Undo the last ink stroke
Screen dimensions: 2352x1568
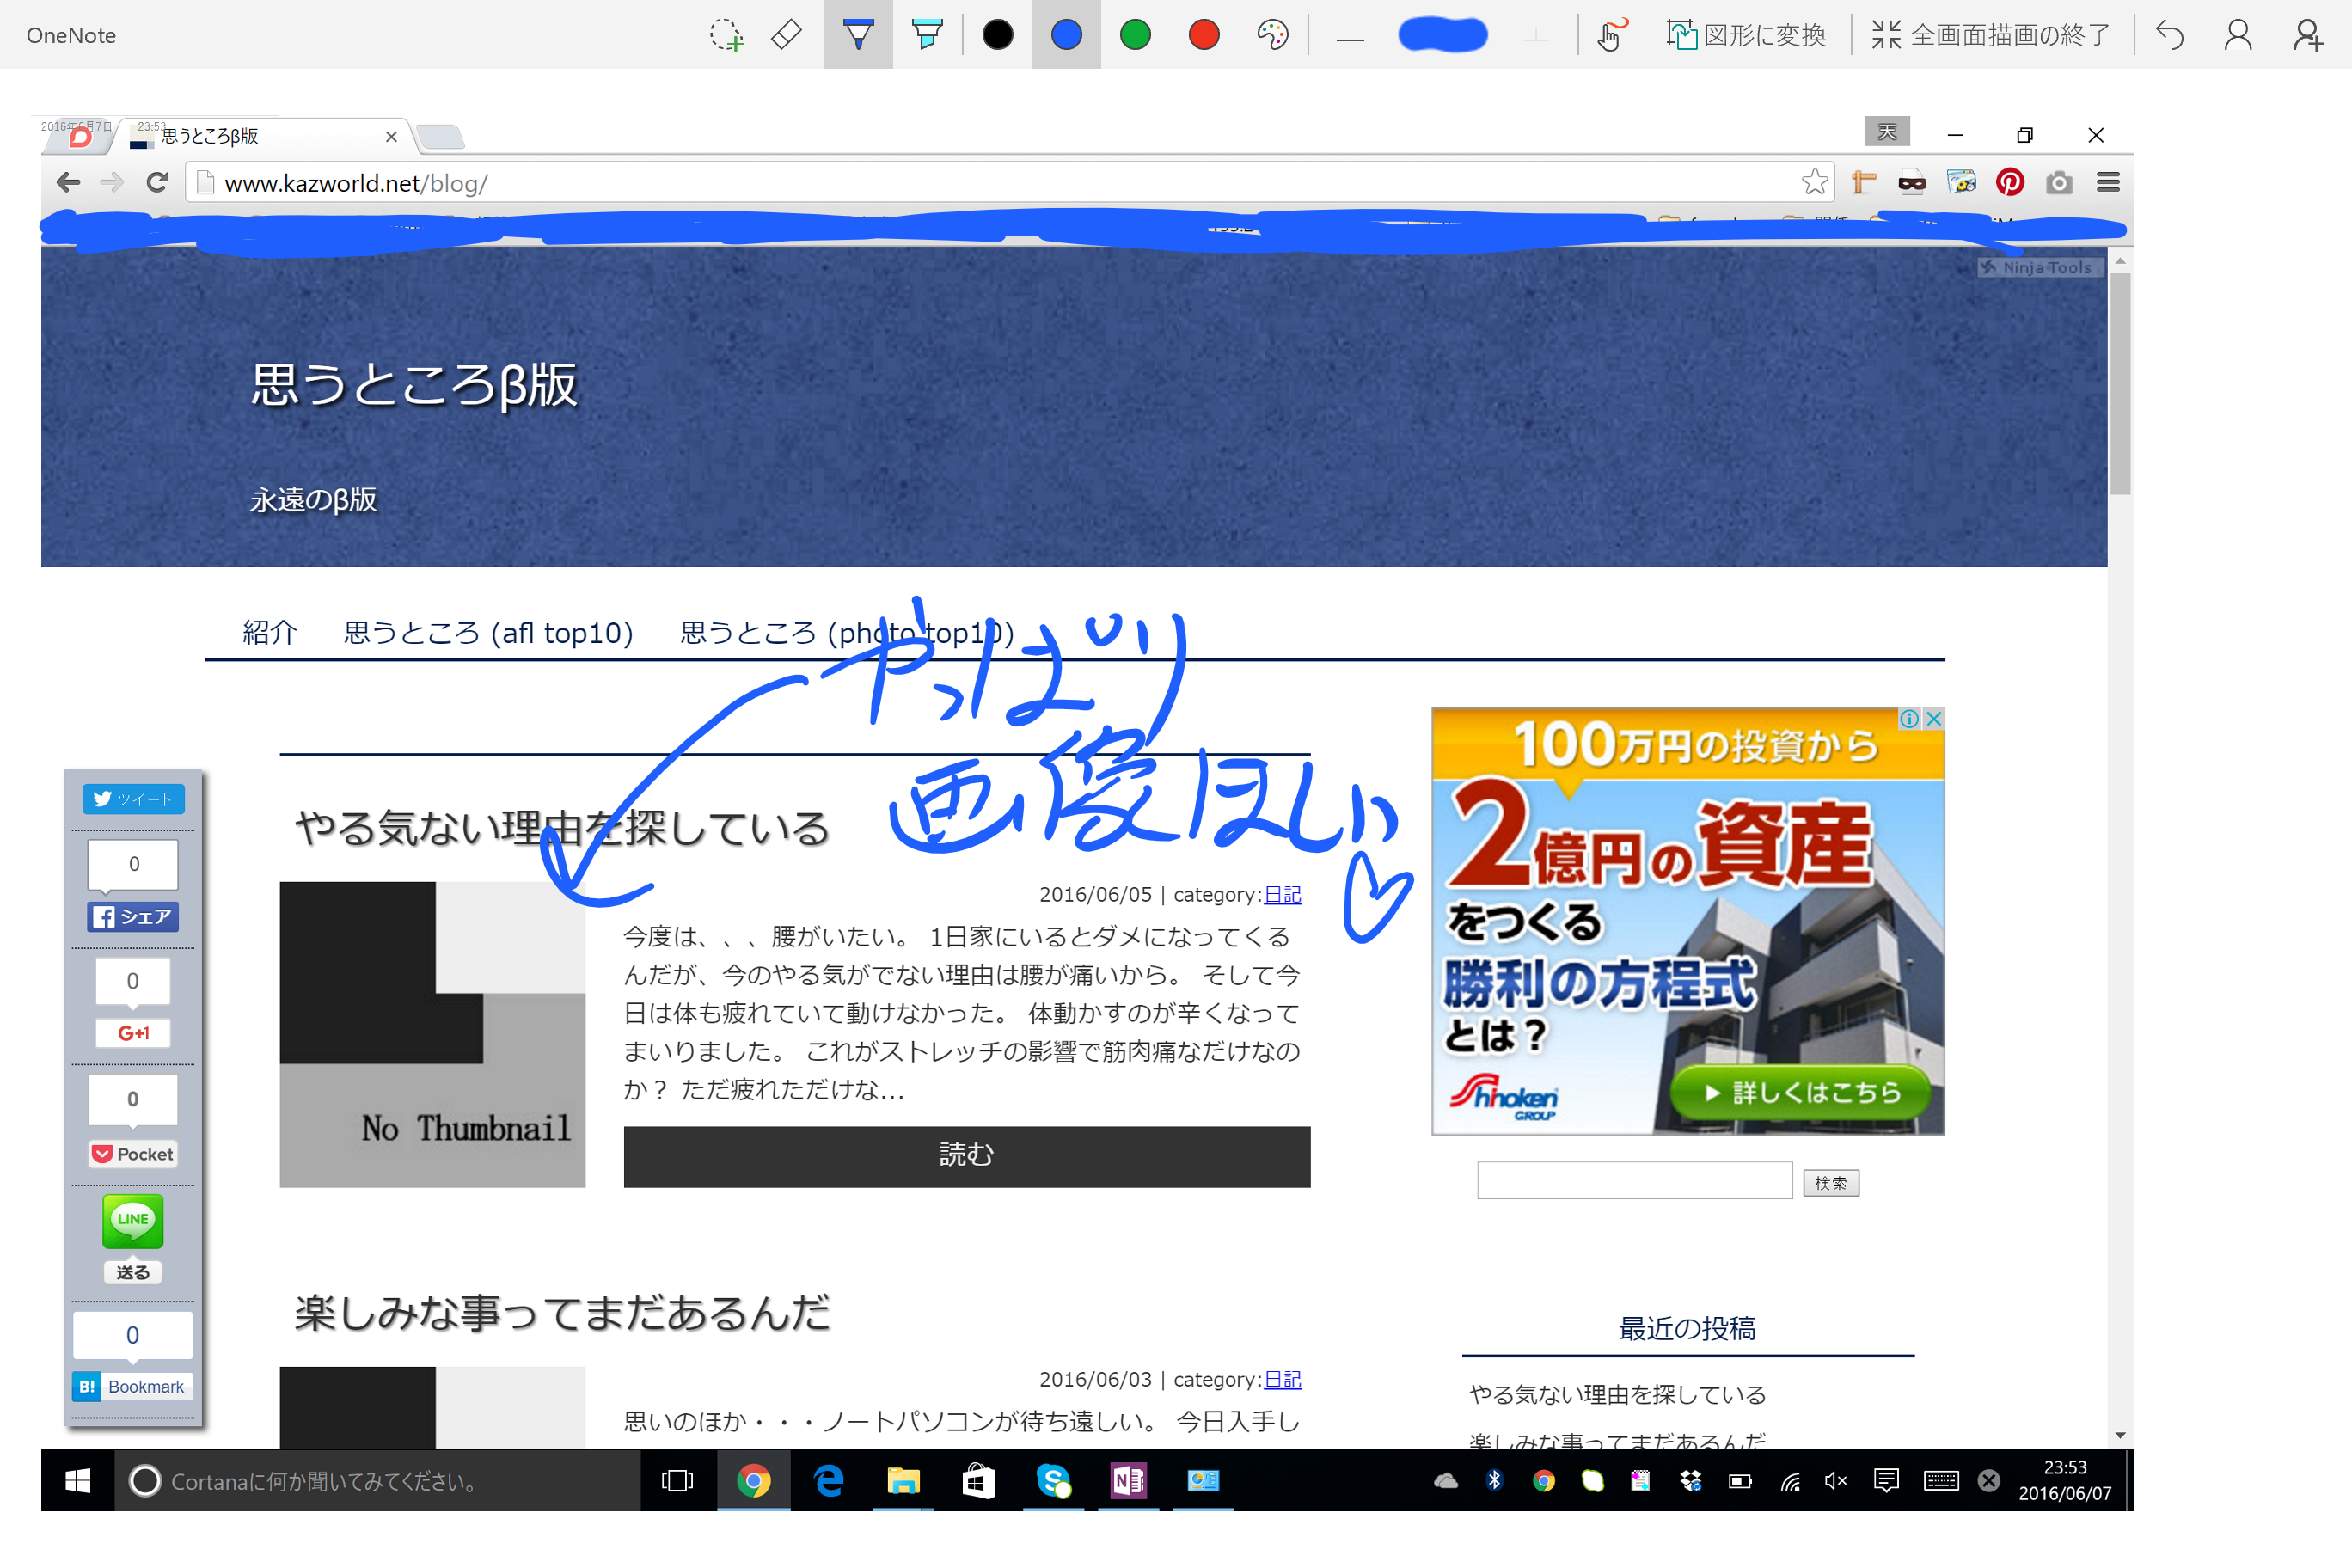(2169, 35)
